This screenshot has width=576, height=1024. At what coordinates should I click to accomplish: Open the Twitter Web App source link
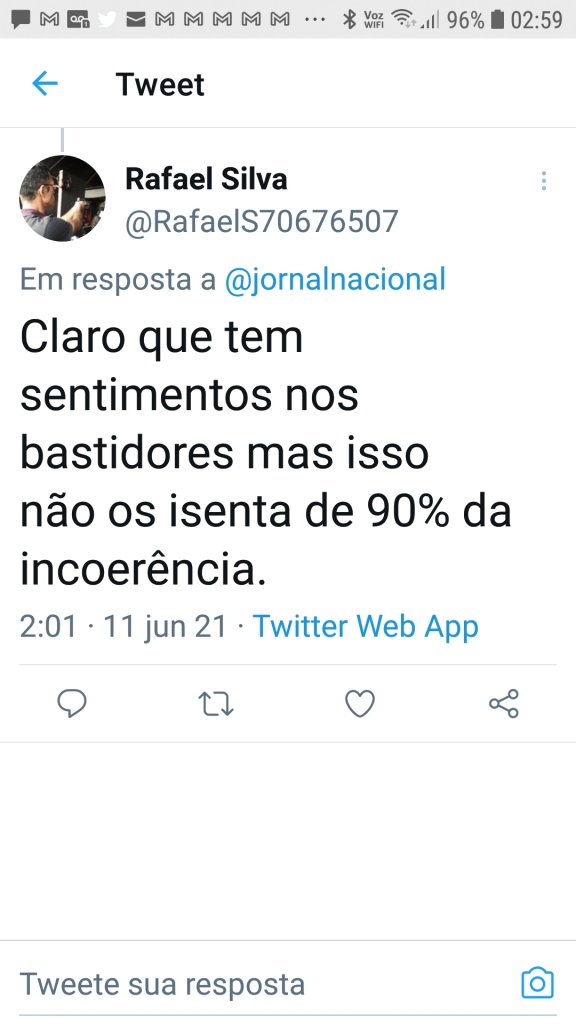[x=366, y=626]
